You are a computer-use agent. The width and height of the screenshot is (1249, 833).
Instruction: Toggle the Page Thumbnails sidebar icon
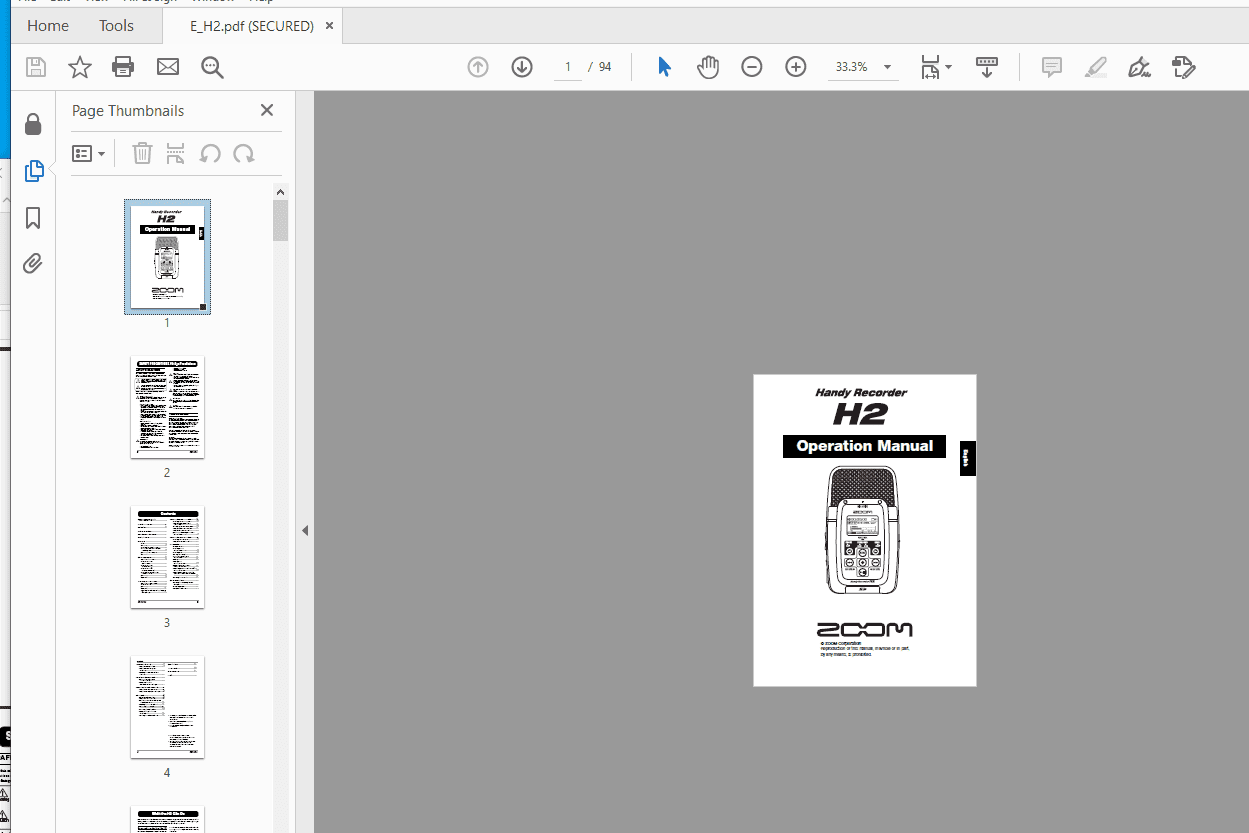tap(33, 171)
